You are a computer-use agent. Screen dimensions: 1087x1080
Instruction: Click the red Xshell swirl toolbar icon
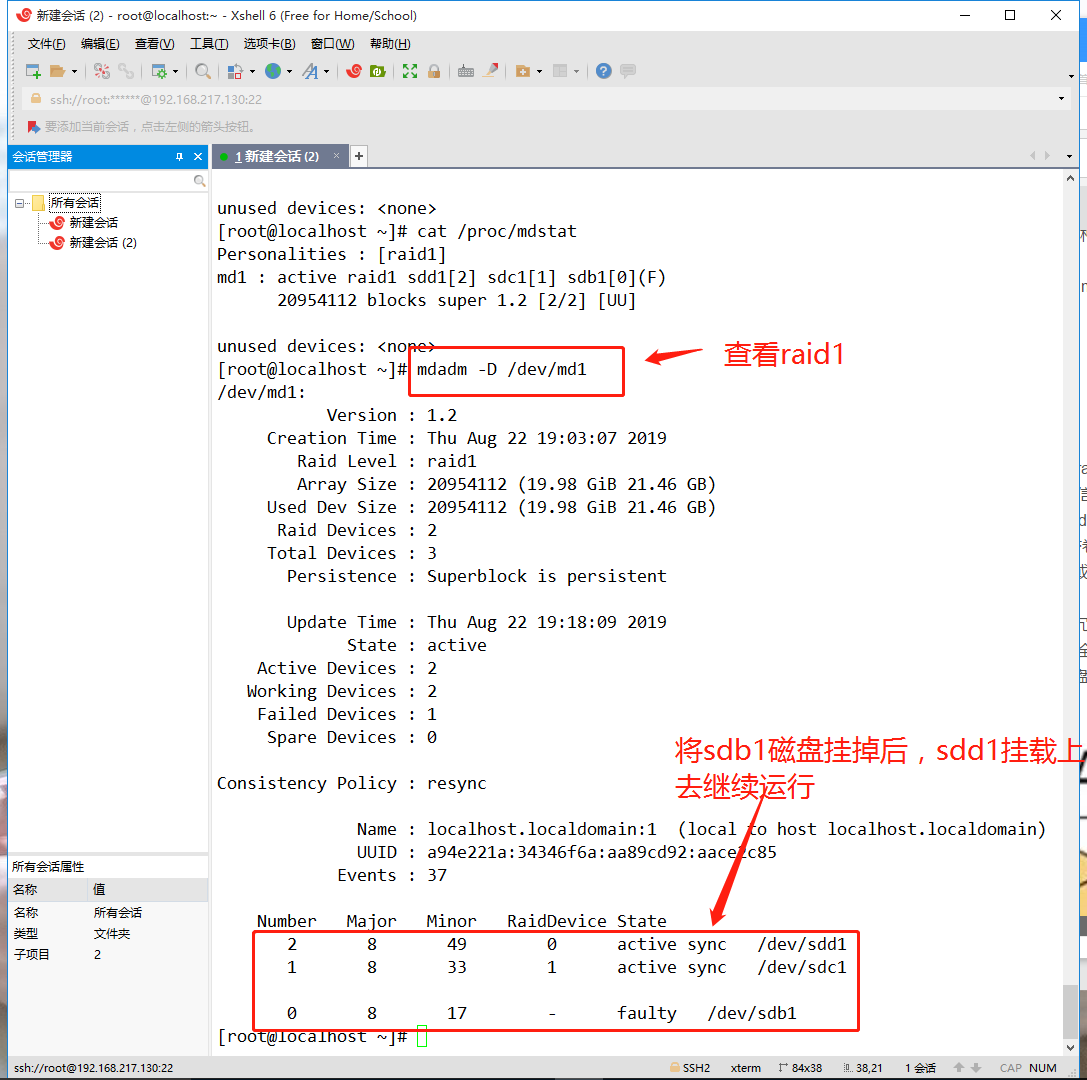click(354, 71)
